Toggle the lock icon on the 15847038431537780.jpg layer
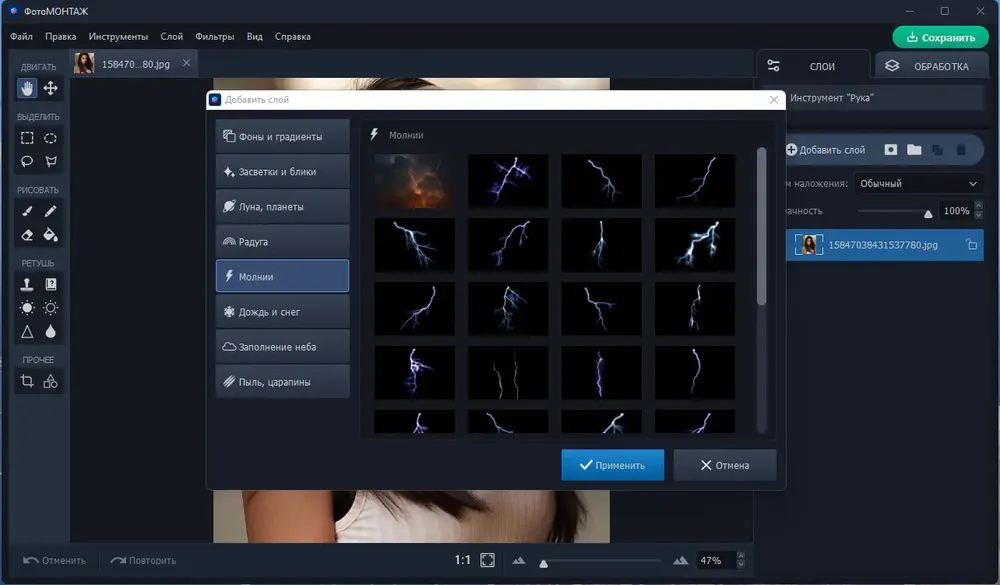This screenshot has height=585, width=1000. 971,245
